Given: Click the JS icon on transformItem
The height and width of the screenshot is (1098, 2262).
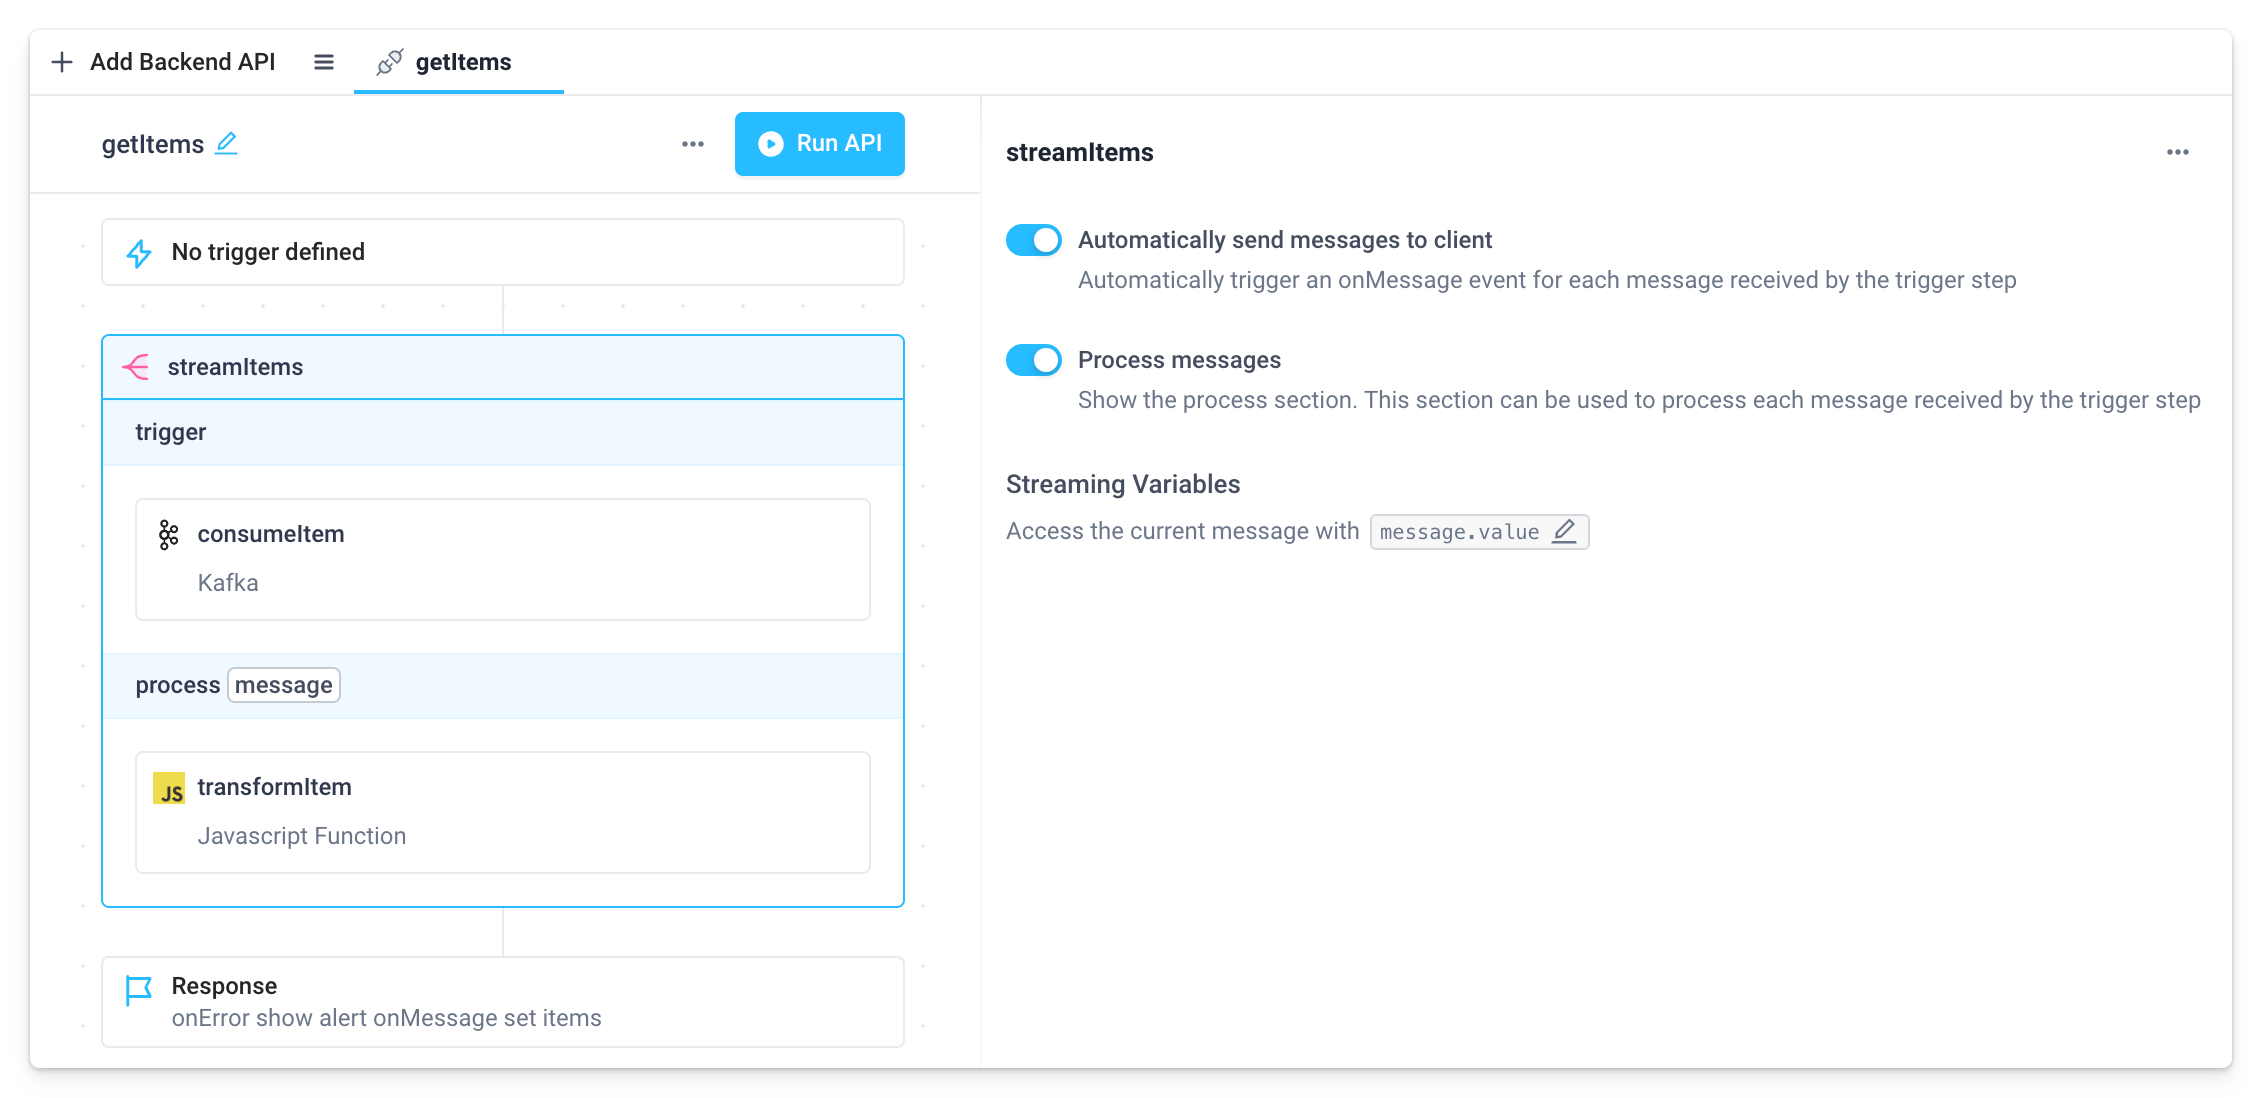Looking at the screenshot, I should (x=169, y=788).
